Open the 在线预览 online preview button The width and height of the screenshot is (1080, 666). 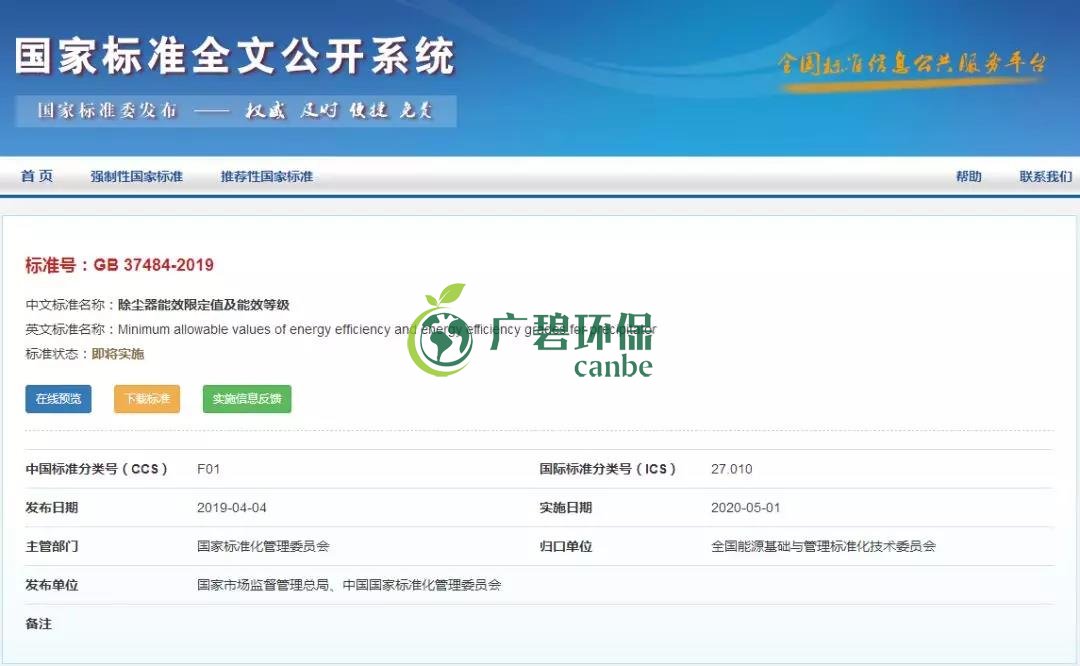[x=57, y=399]
